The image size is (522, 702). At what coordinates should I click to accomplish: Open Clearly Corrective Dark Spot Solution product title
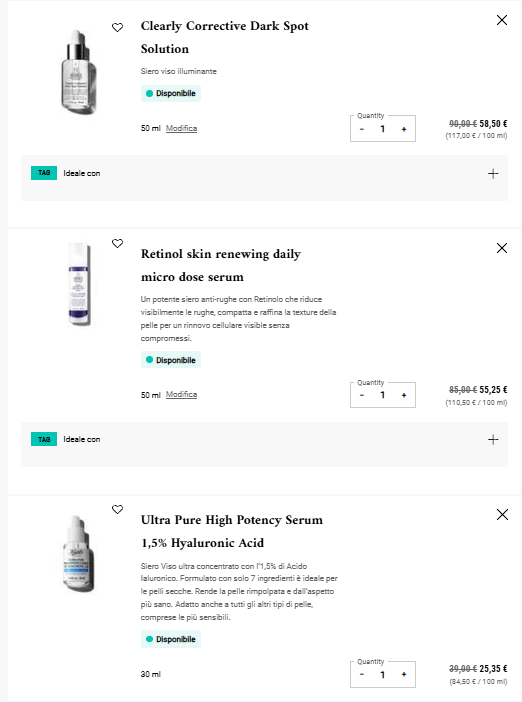point(225,37)
